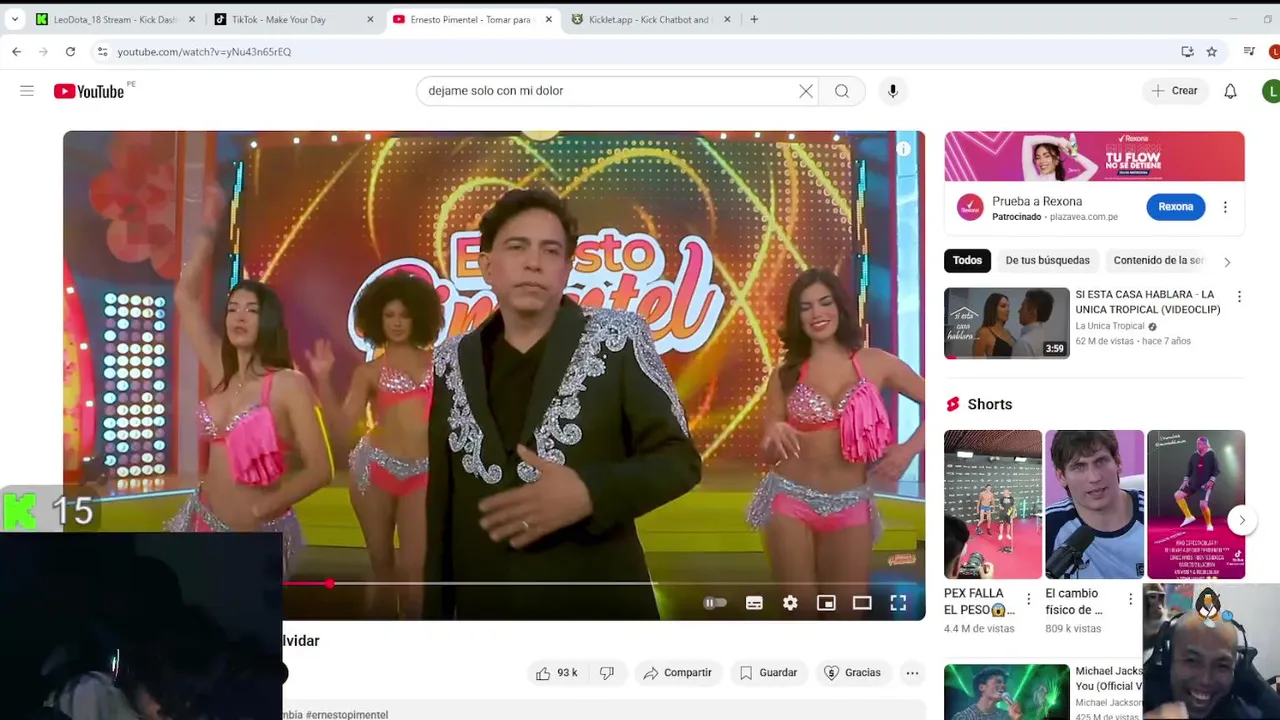This screenshot has height=720, width=1280.
Task: Like the video with thumbs up
Action: pos(557,673)
